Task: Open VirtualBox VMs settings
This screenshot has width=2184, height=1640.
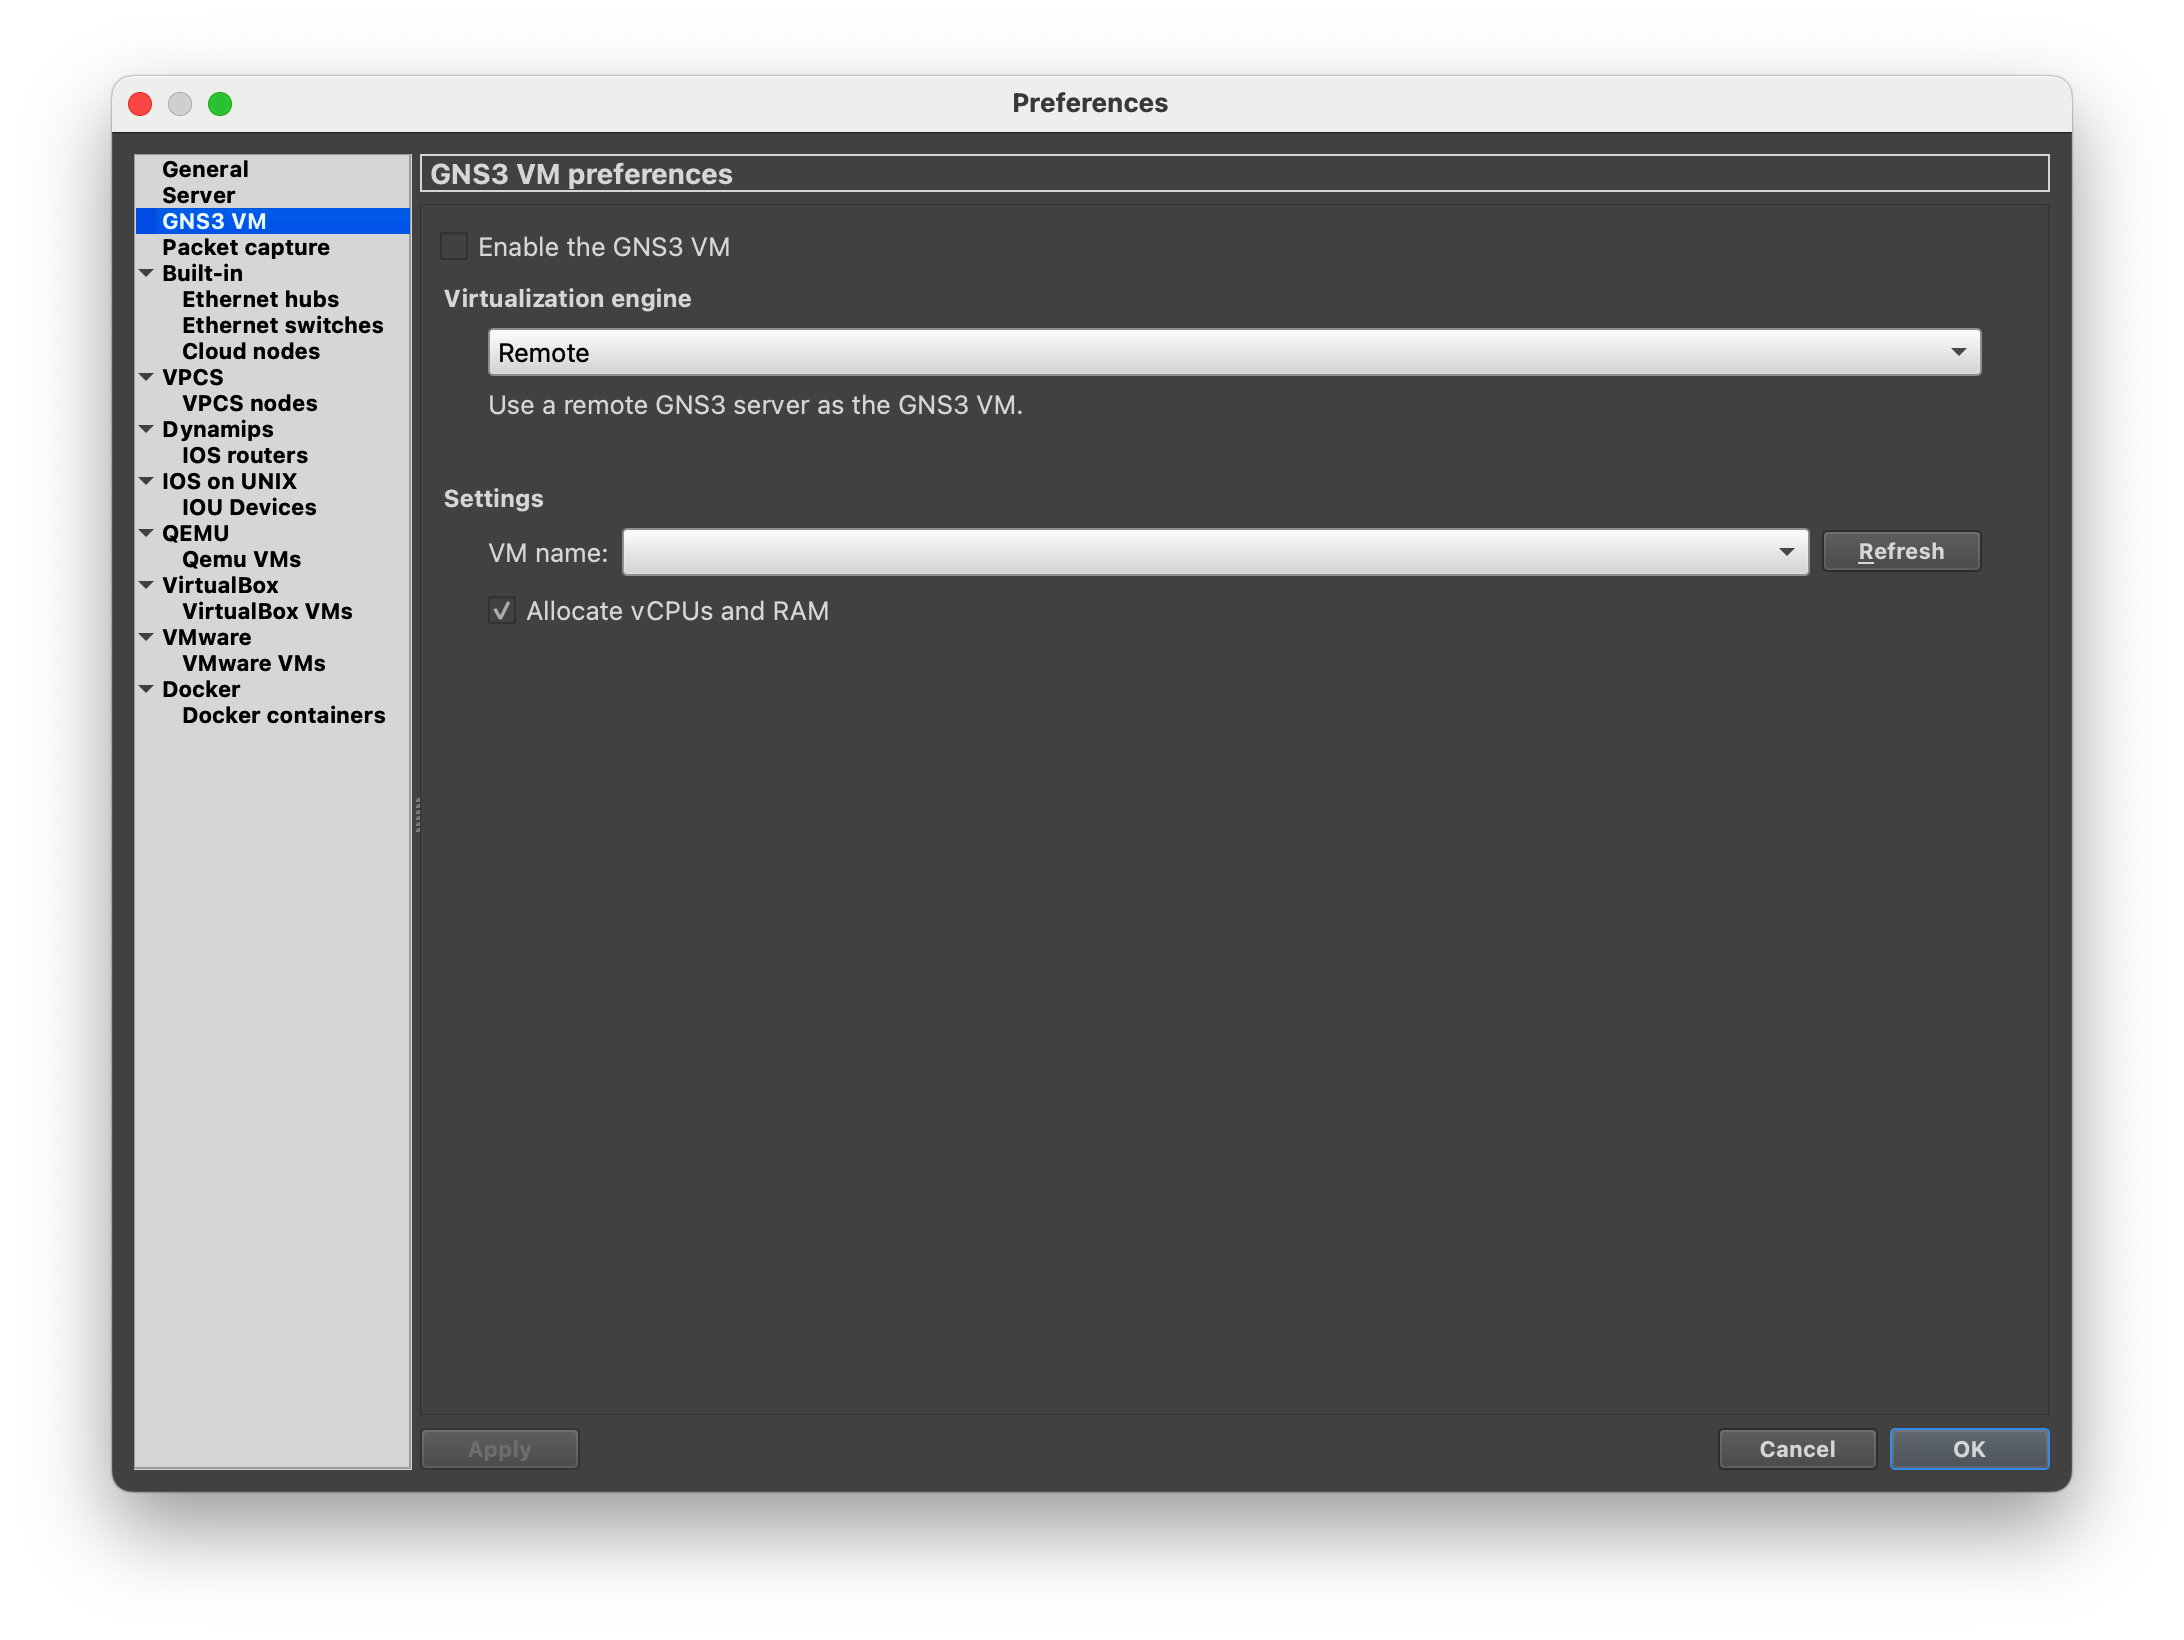Action: coord(267,611)
